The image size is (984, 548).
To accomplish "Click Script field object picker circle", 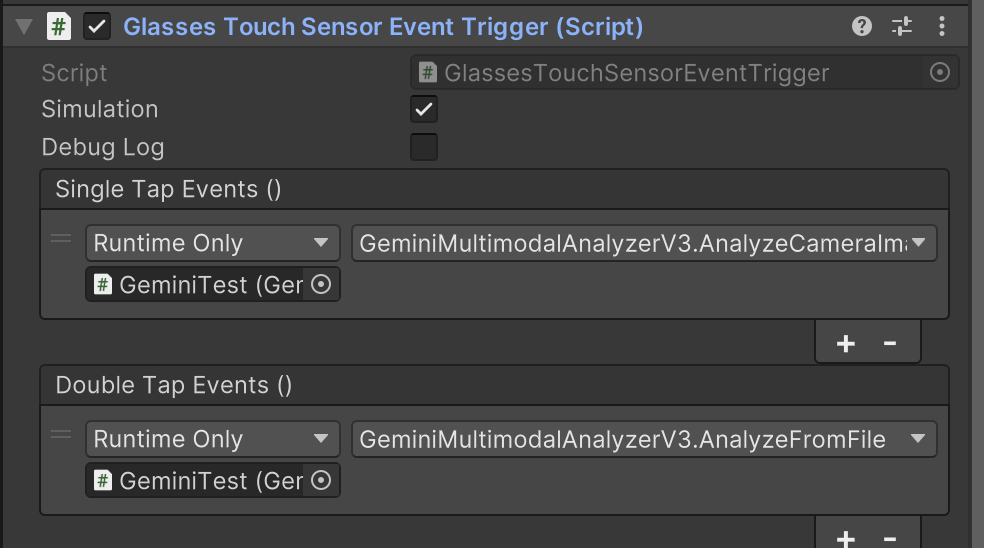I will [939, 72].
